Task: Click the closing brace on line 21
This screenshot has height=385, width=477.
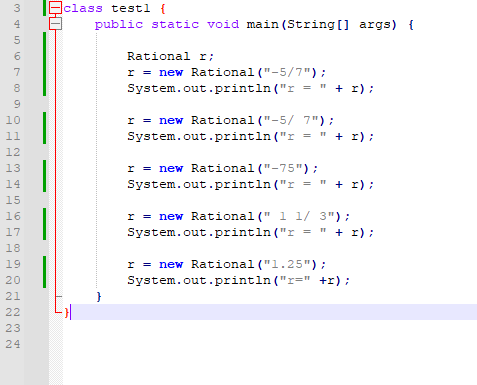Action: 99,296
